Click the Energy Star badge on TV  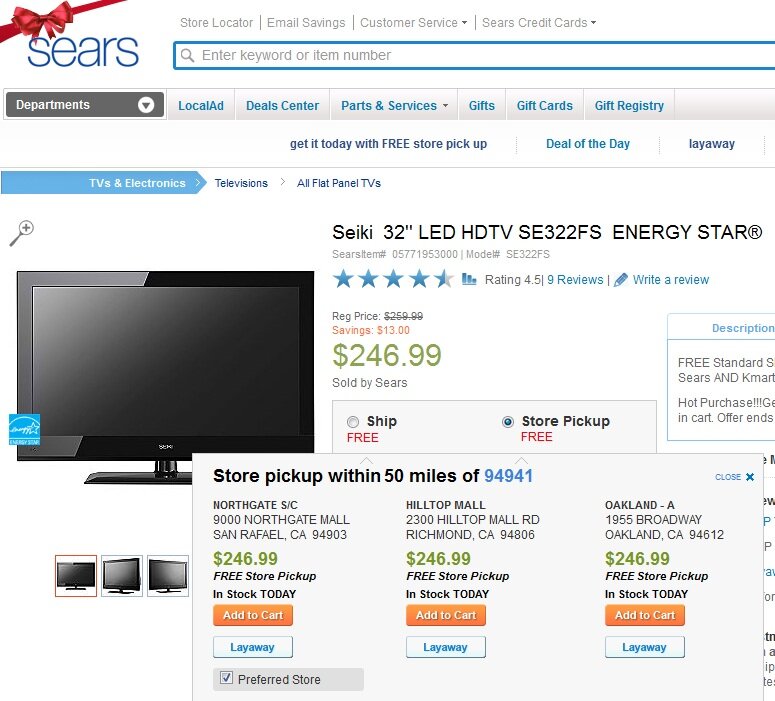point(24,430)
